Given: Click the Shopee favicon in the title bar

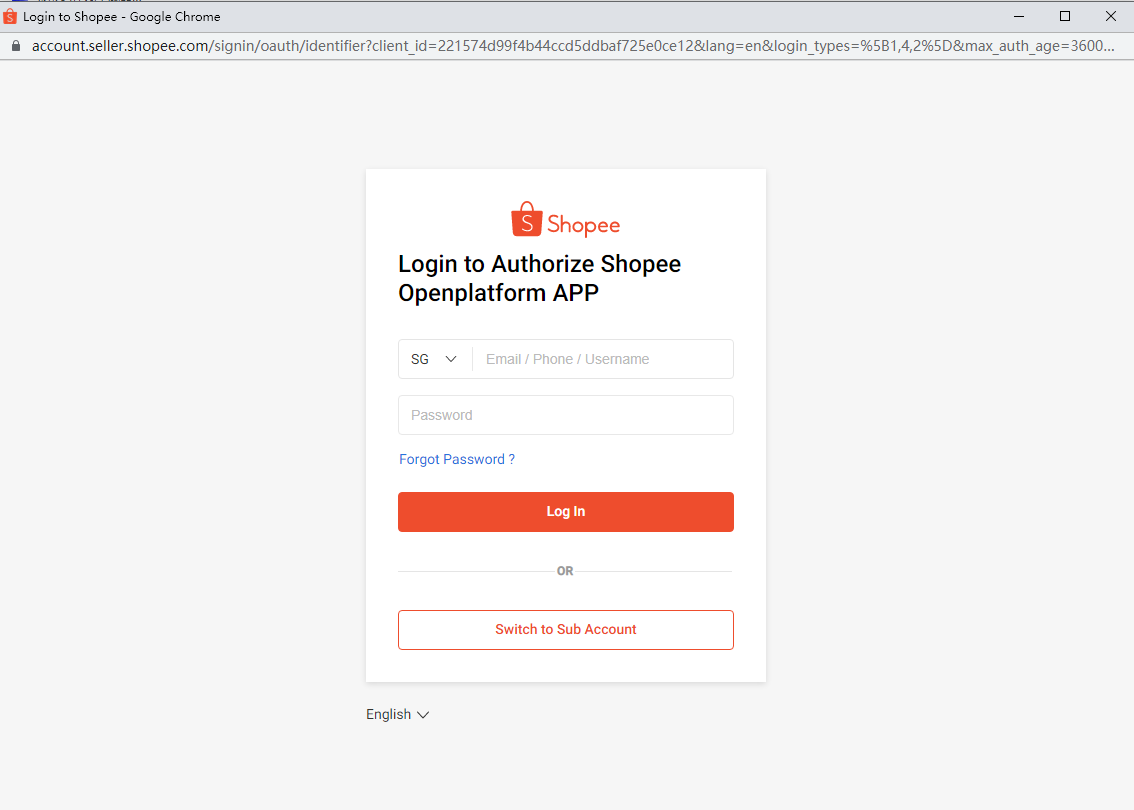Looking at the screenshot, I should [x=9, y=17].
